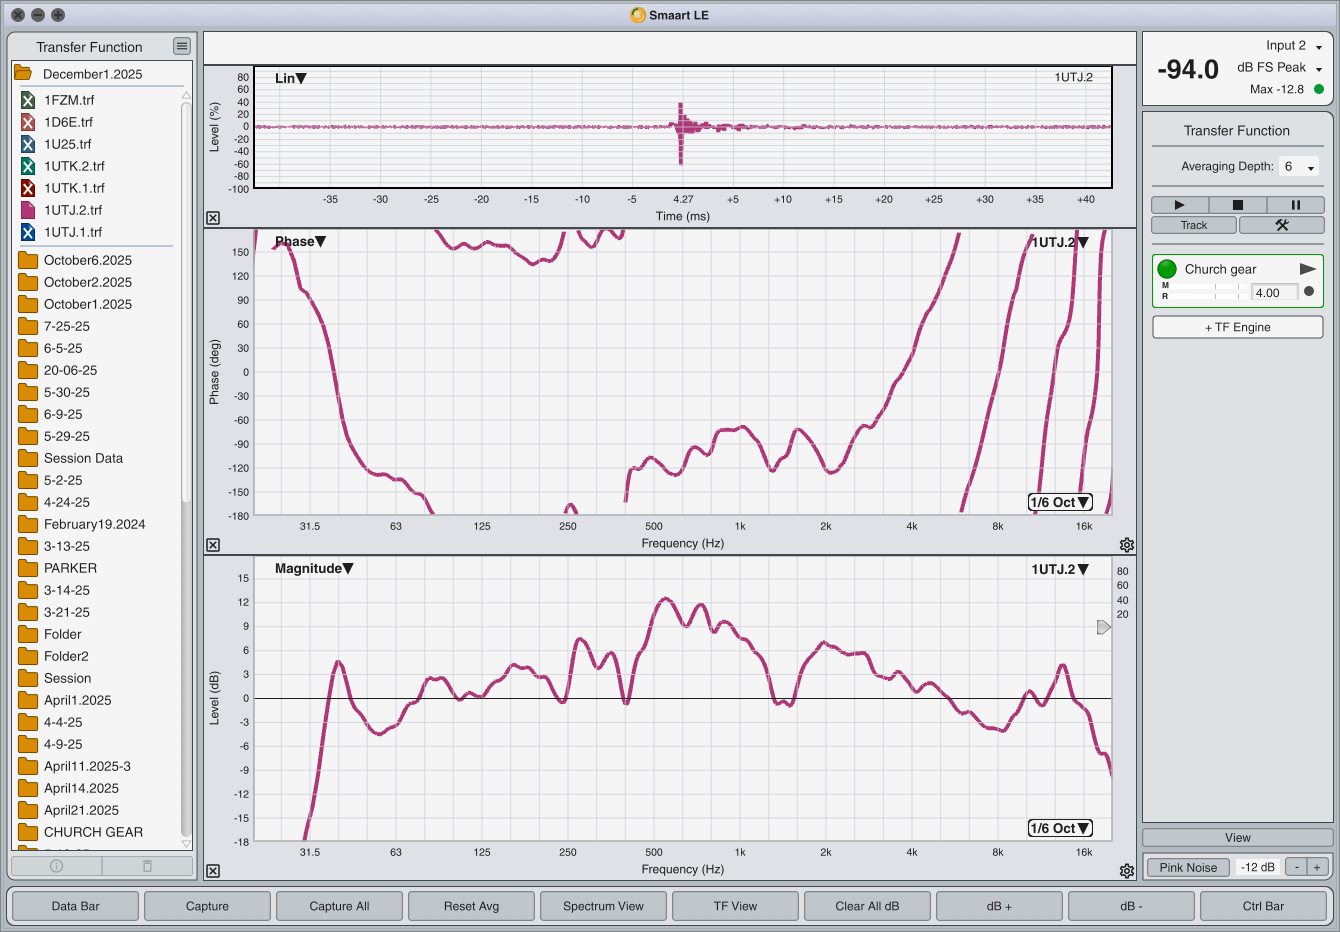Screen dimensions: 1340x932
Task: Close the Phase plot pane with its X box
Action: tap(213, 545)
